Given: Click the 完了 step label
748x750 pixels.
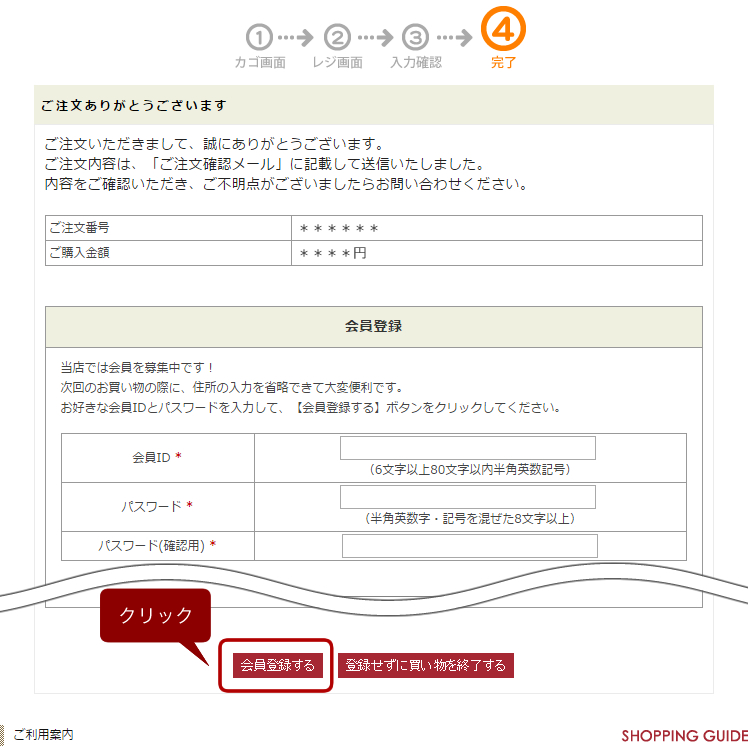Looking at the screenshot, I should 503,63.
